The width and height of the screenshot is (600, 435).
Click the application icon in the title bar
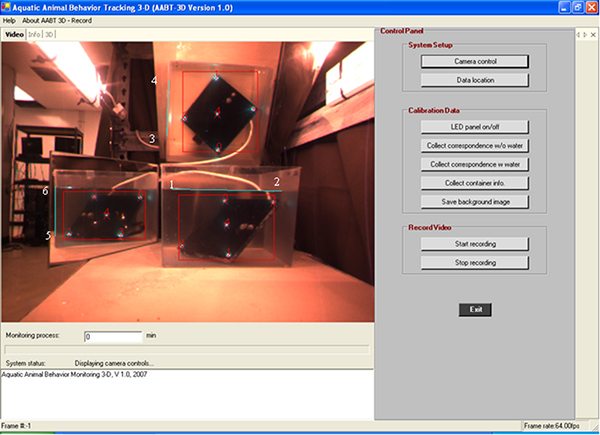(8, 7)
